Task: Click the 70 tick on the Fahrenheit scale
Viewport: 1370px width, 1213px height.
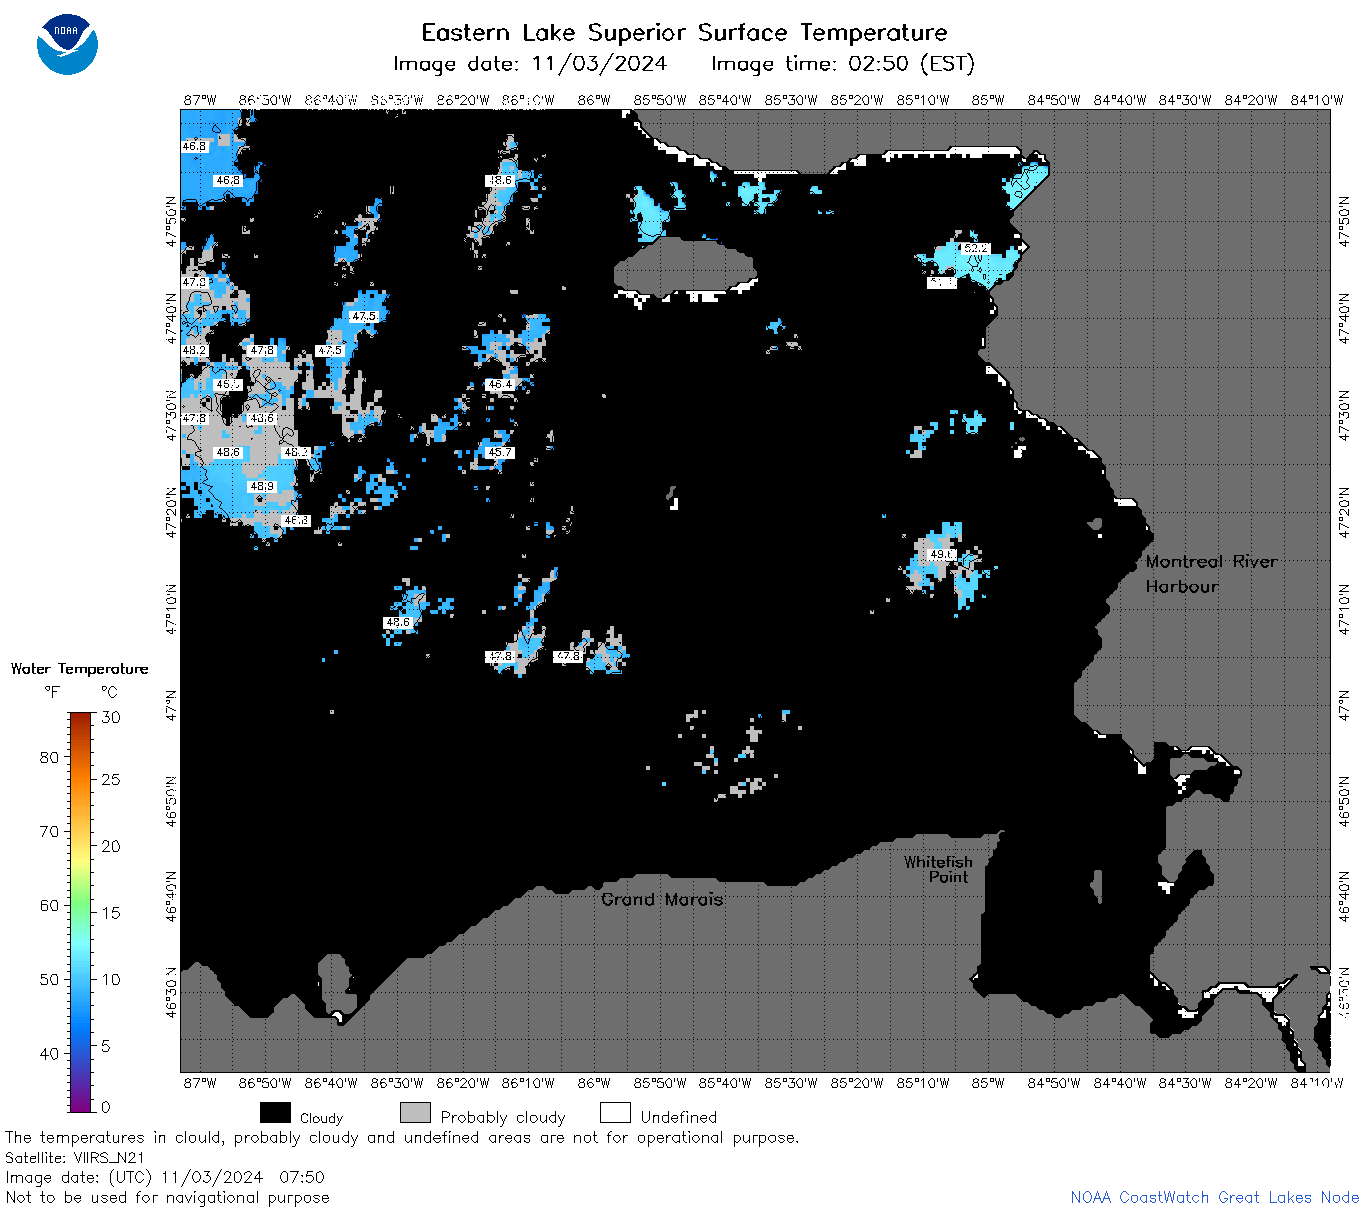Action: [x=50, y=831]
